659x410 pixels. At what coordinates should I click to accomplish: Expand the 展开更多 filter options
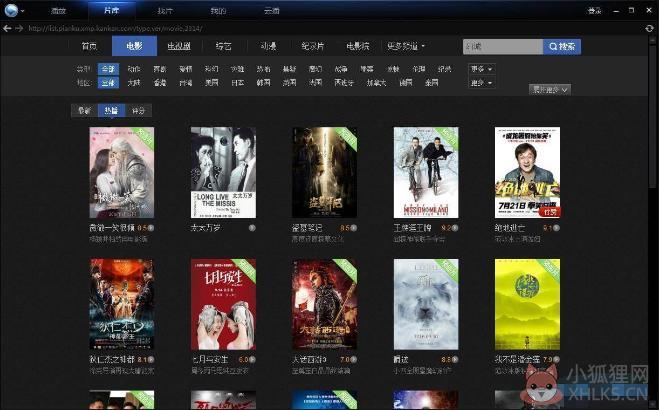(550, 89)
